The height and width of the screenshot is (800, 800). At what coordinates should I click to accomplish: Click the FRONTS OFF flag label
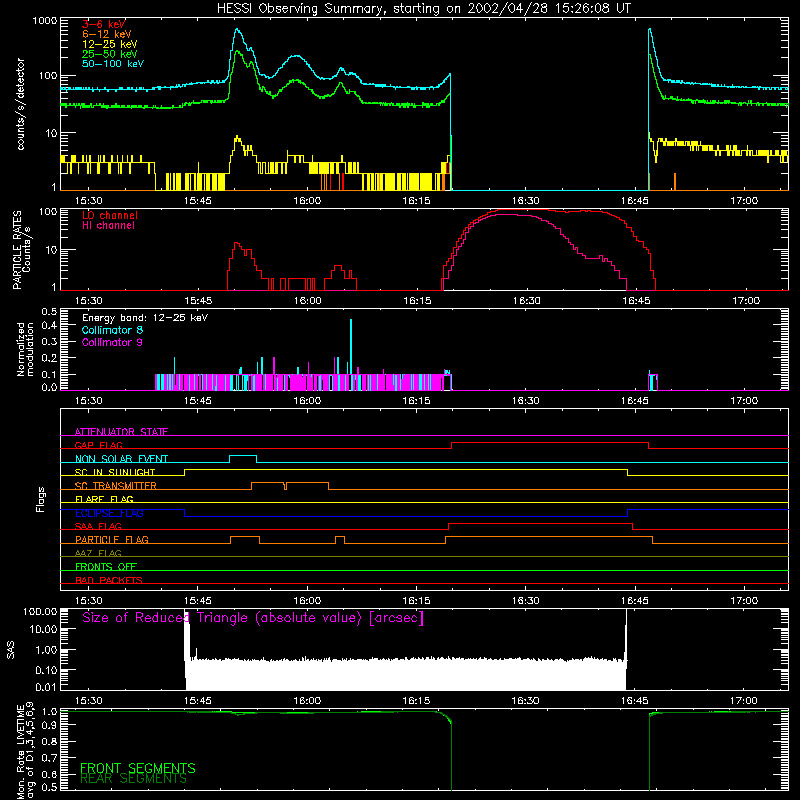(x=106, y=567)
